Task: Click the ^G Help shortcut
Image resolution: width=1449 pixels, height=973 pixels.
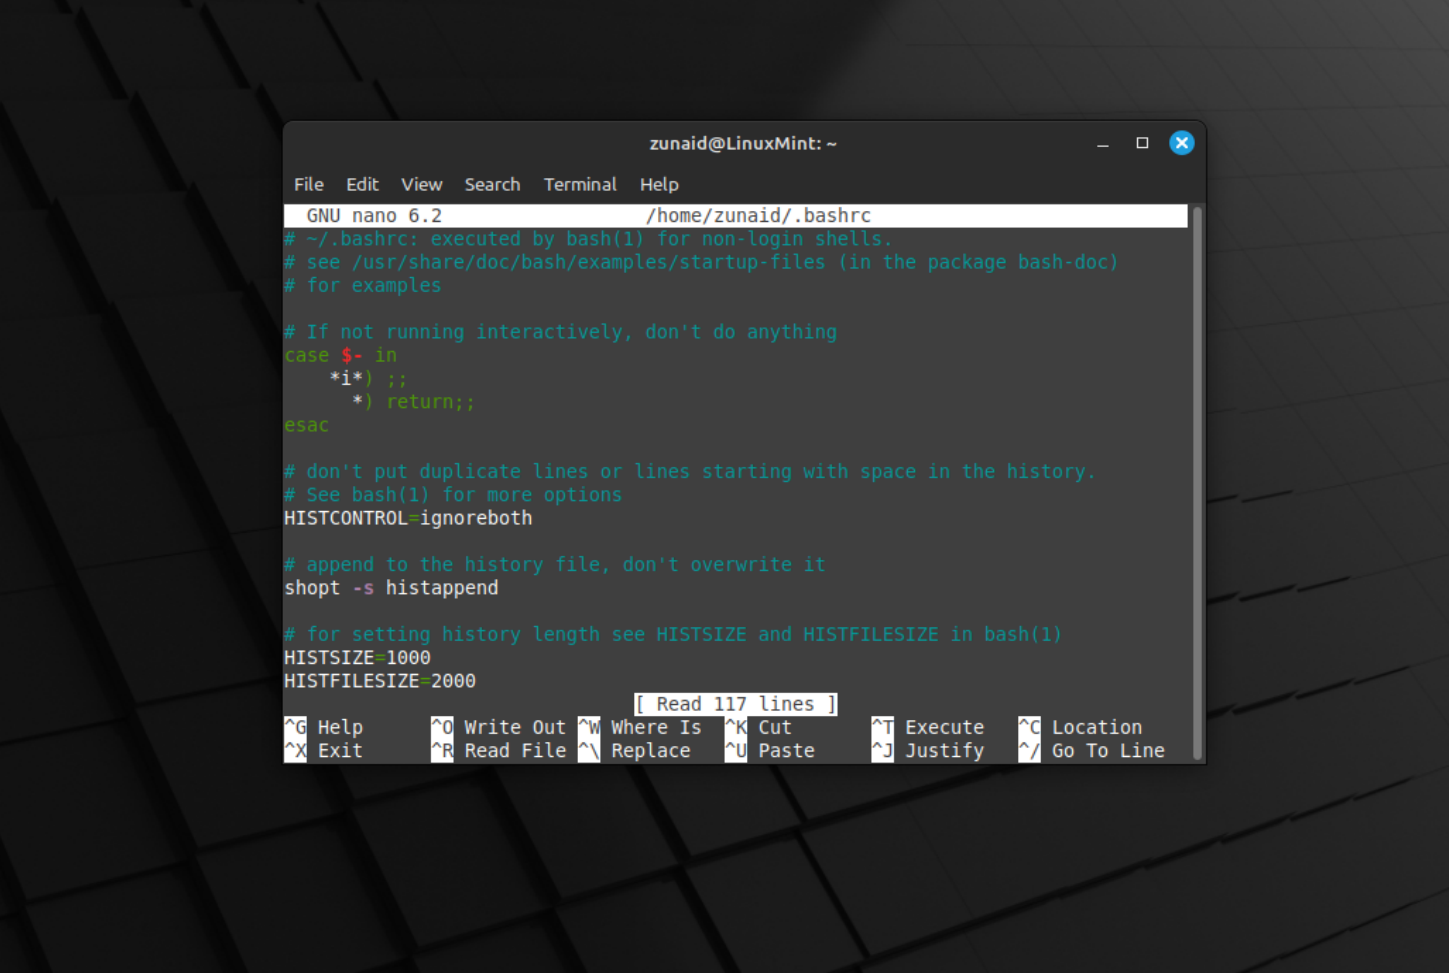Action: (x=323, y=727)
